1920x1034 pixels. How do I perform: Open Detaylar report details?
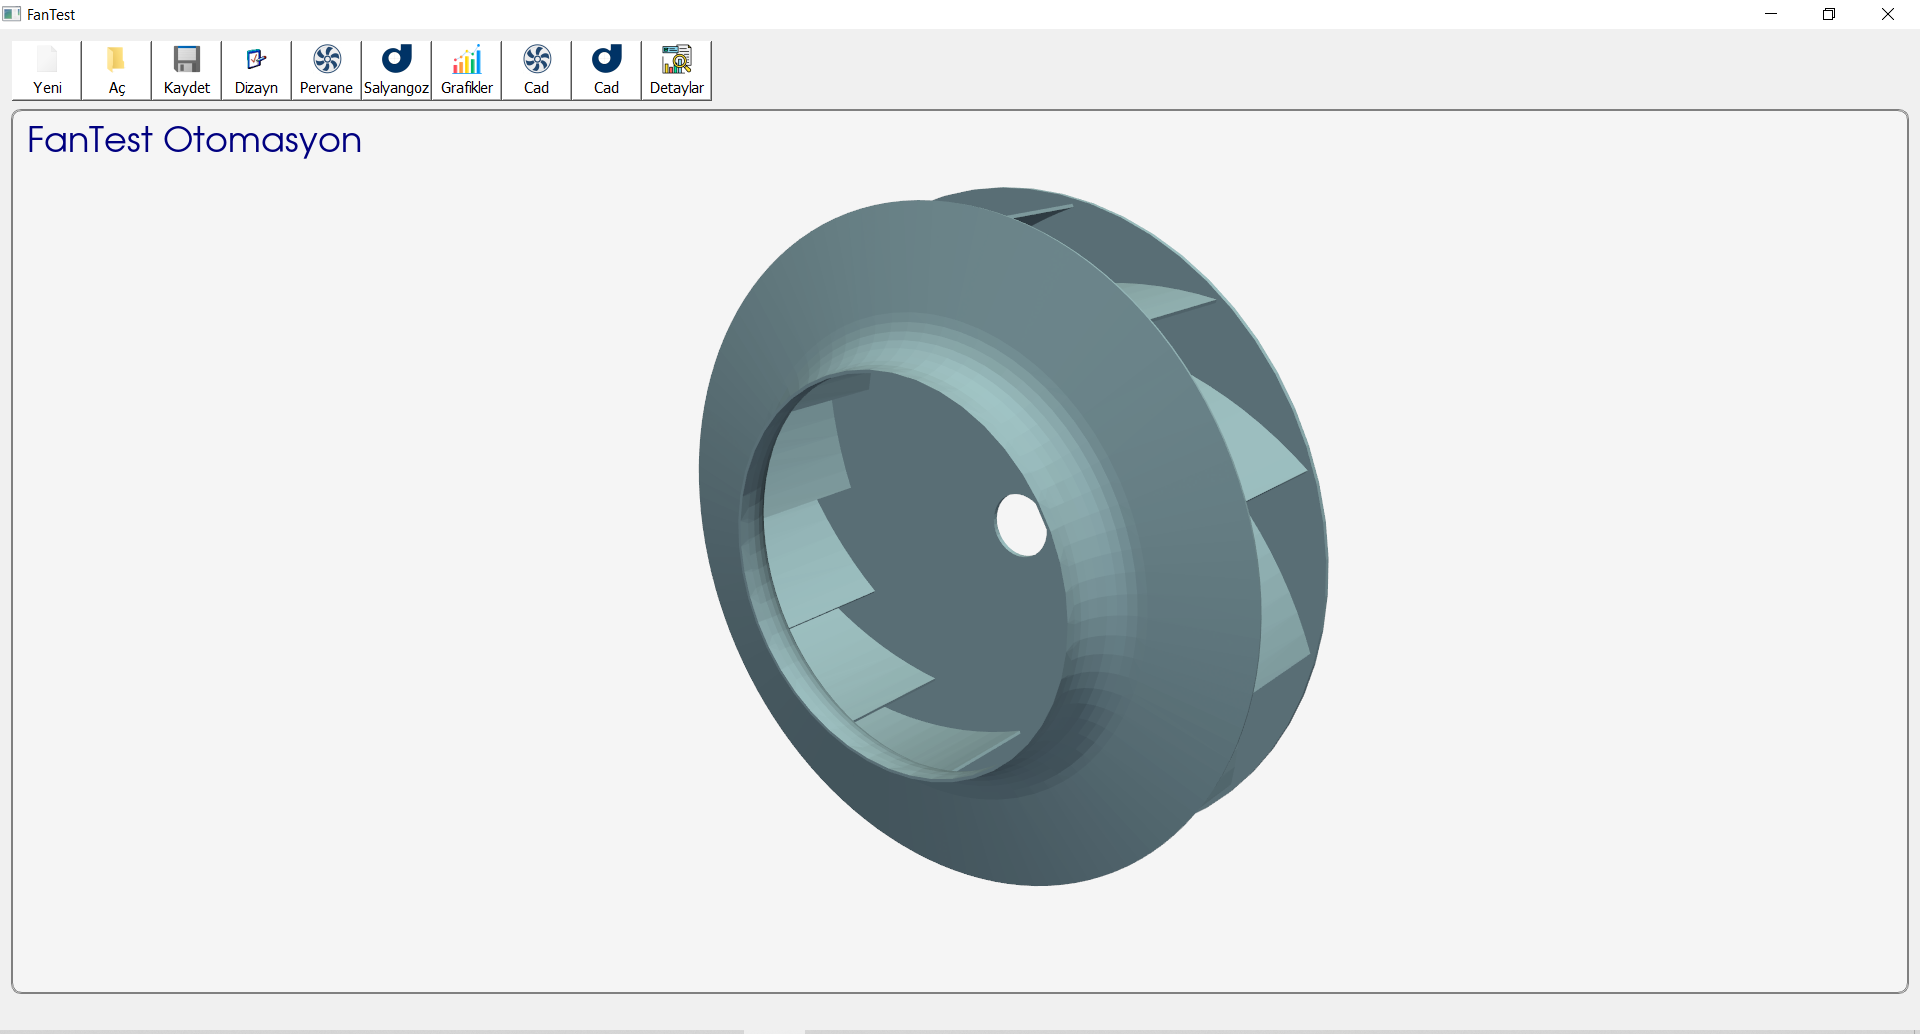pos(676,69)
